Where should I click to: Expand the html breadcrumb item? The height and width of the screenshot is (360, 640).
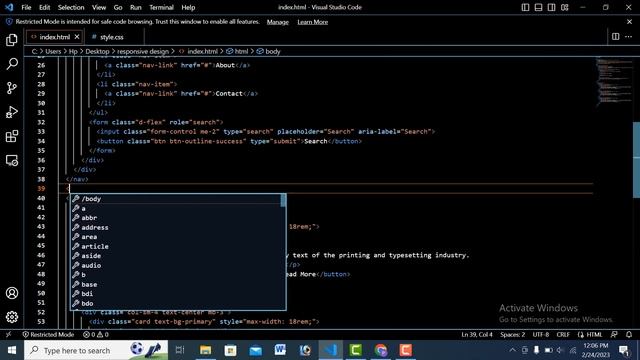click(x=238, y=51)
